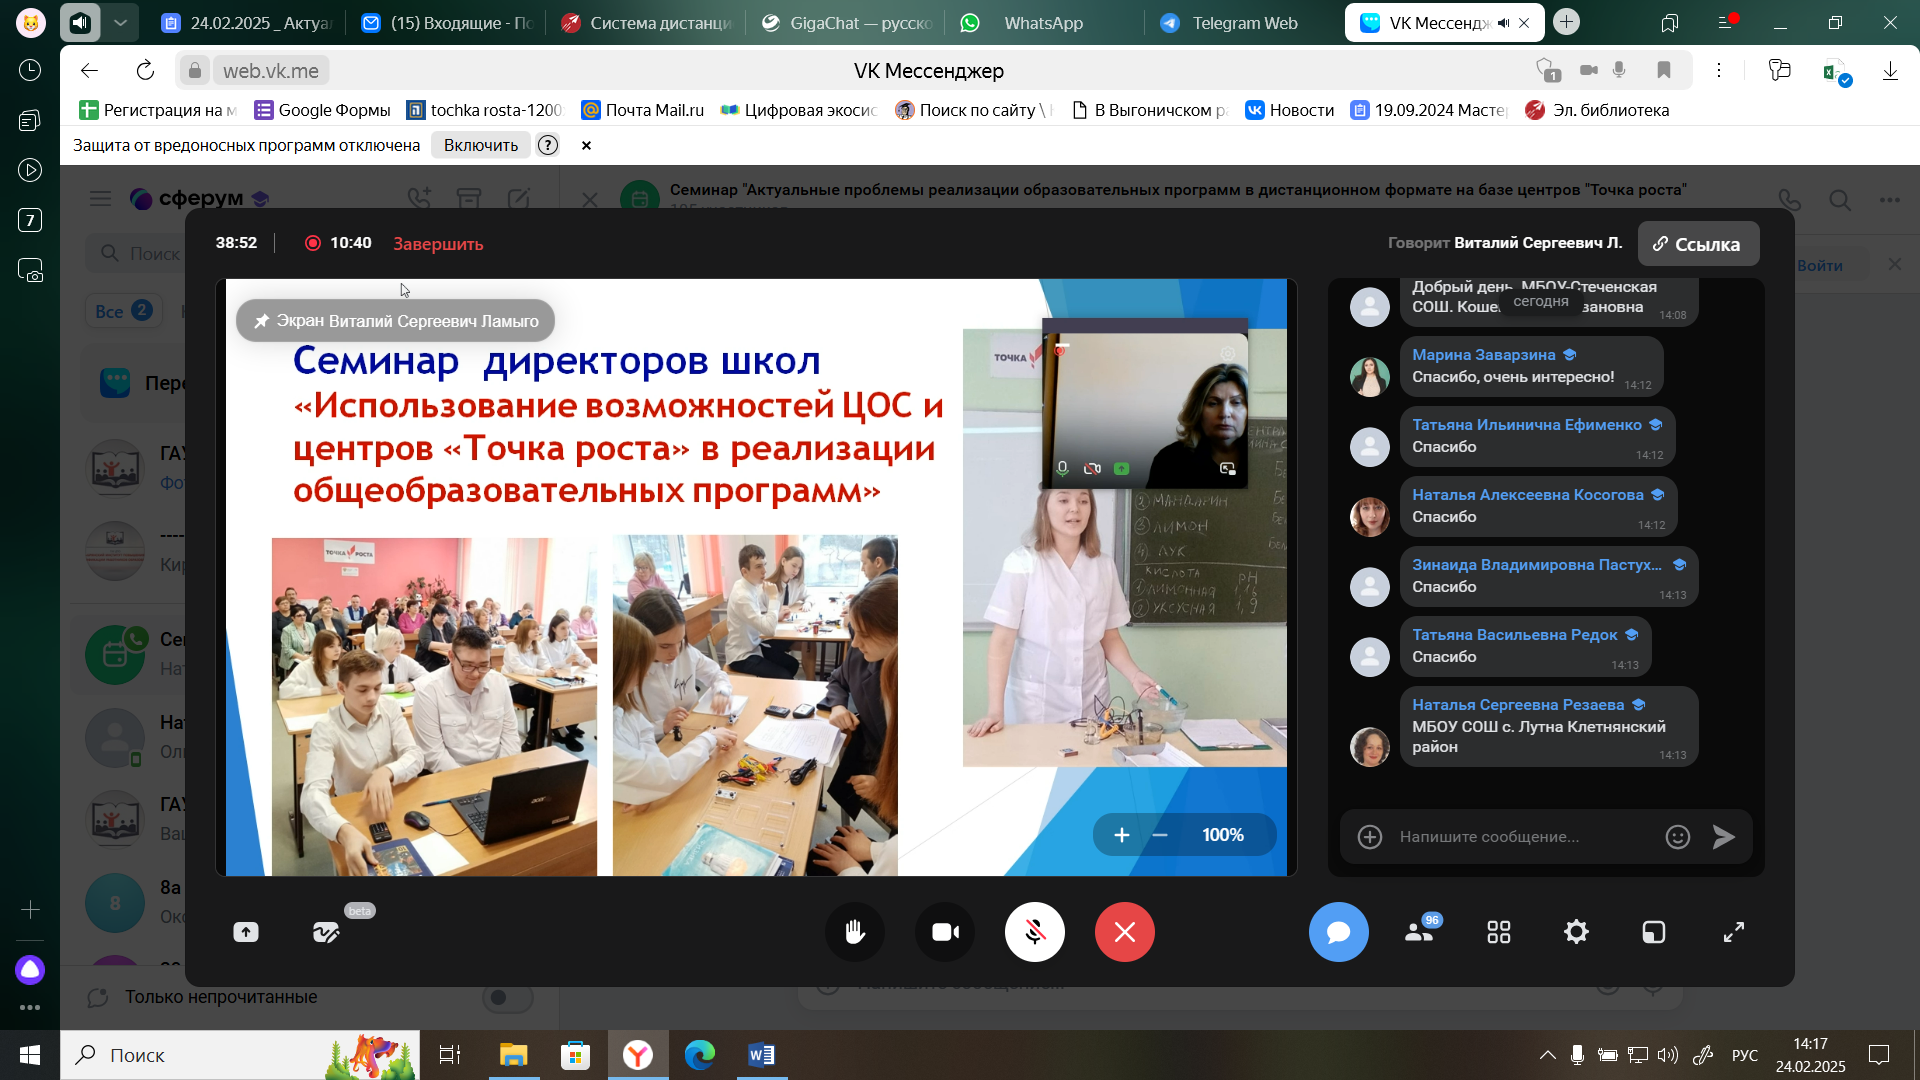The image size is (1920, 1080).
Task: Open Эл. библиотека bookmark
Action: click(x=1597, y=110)
